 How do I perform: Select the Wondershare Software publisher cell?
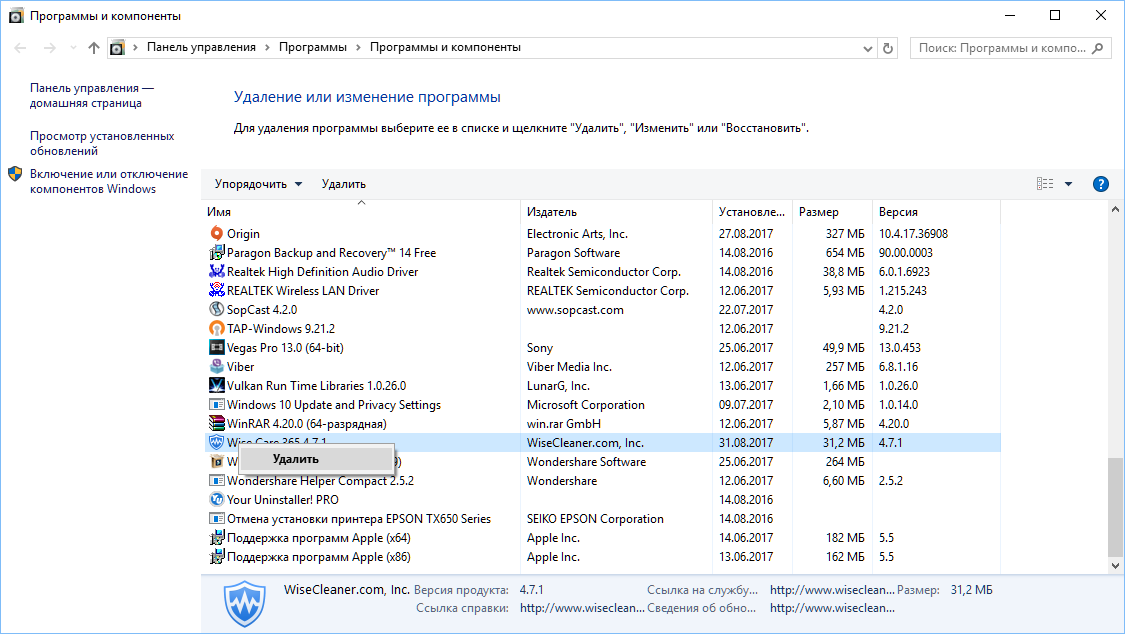[586, 462]
